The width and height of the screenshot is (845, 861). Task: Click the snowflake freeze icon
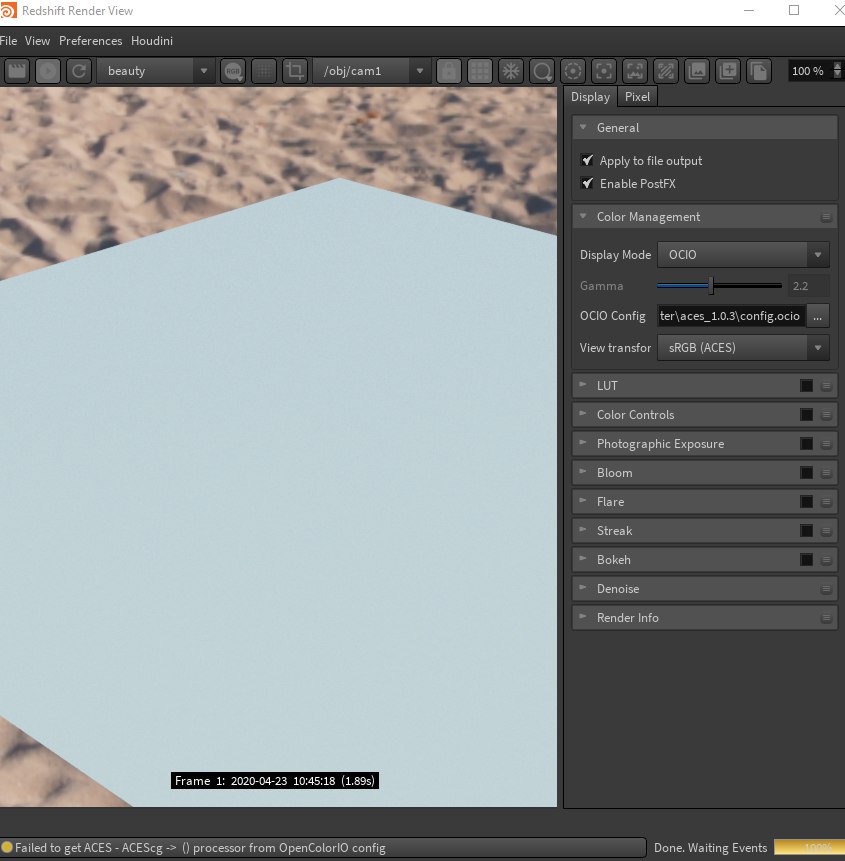point(511,71)
